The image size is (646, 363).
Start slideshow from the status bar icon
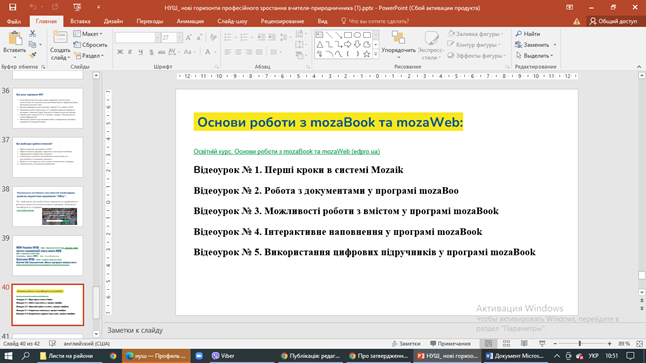(542, 343)
